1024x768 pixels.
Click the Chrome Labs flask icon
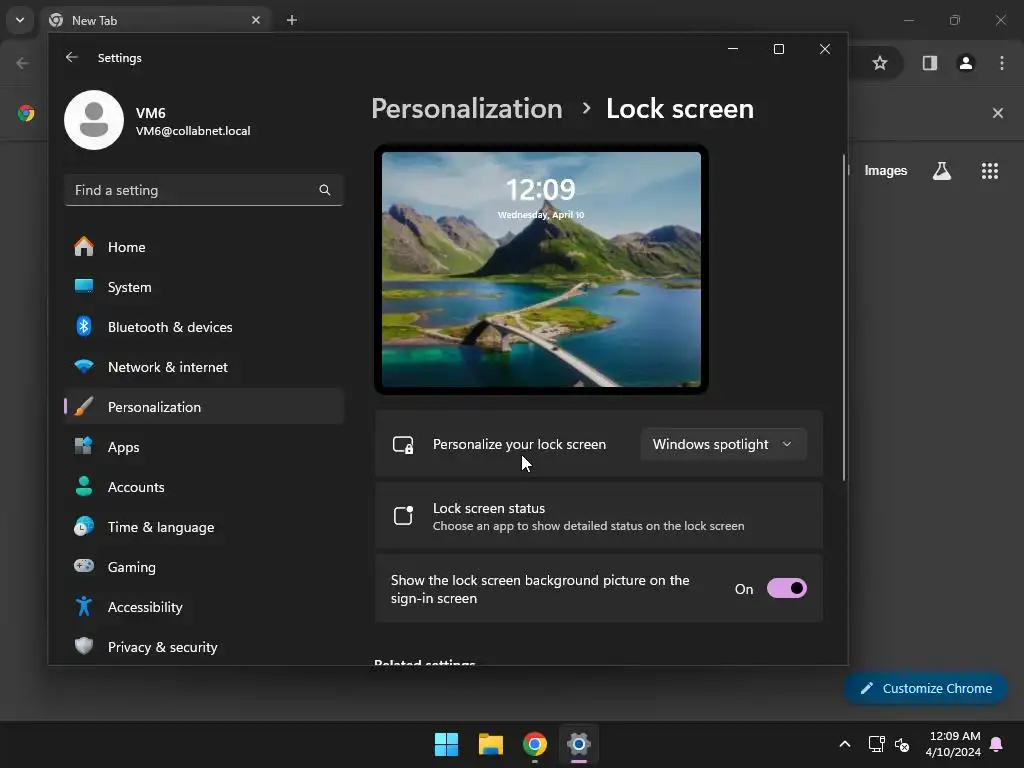[x=942, y=170]
